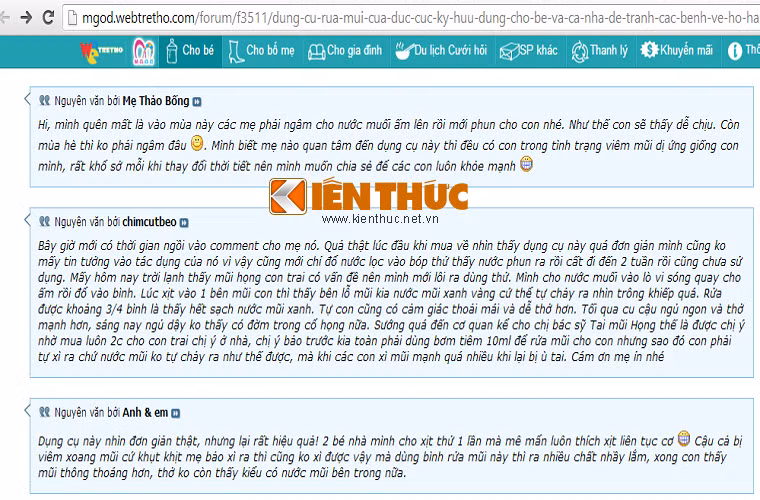View original post by Anh & em arrow icon

pos(175,413)
